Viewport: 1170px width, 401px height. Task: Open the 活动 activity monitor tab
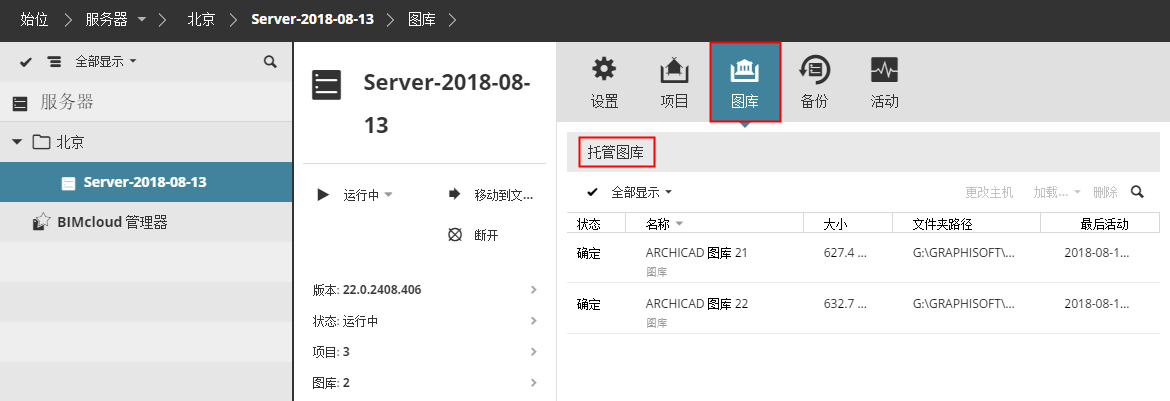pyautogui.click(x=884, y=82)
